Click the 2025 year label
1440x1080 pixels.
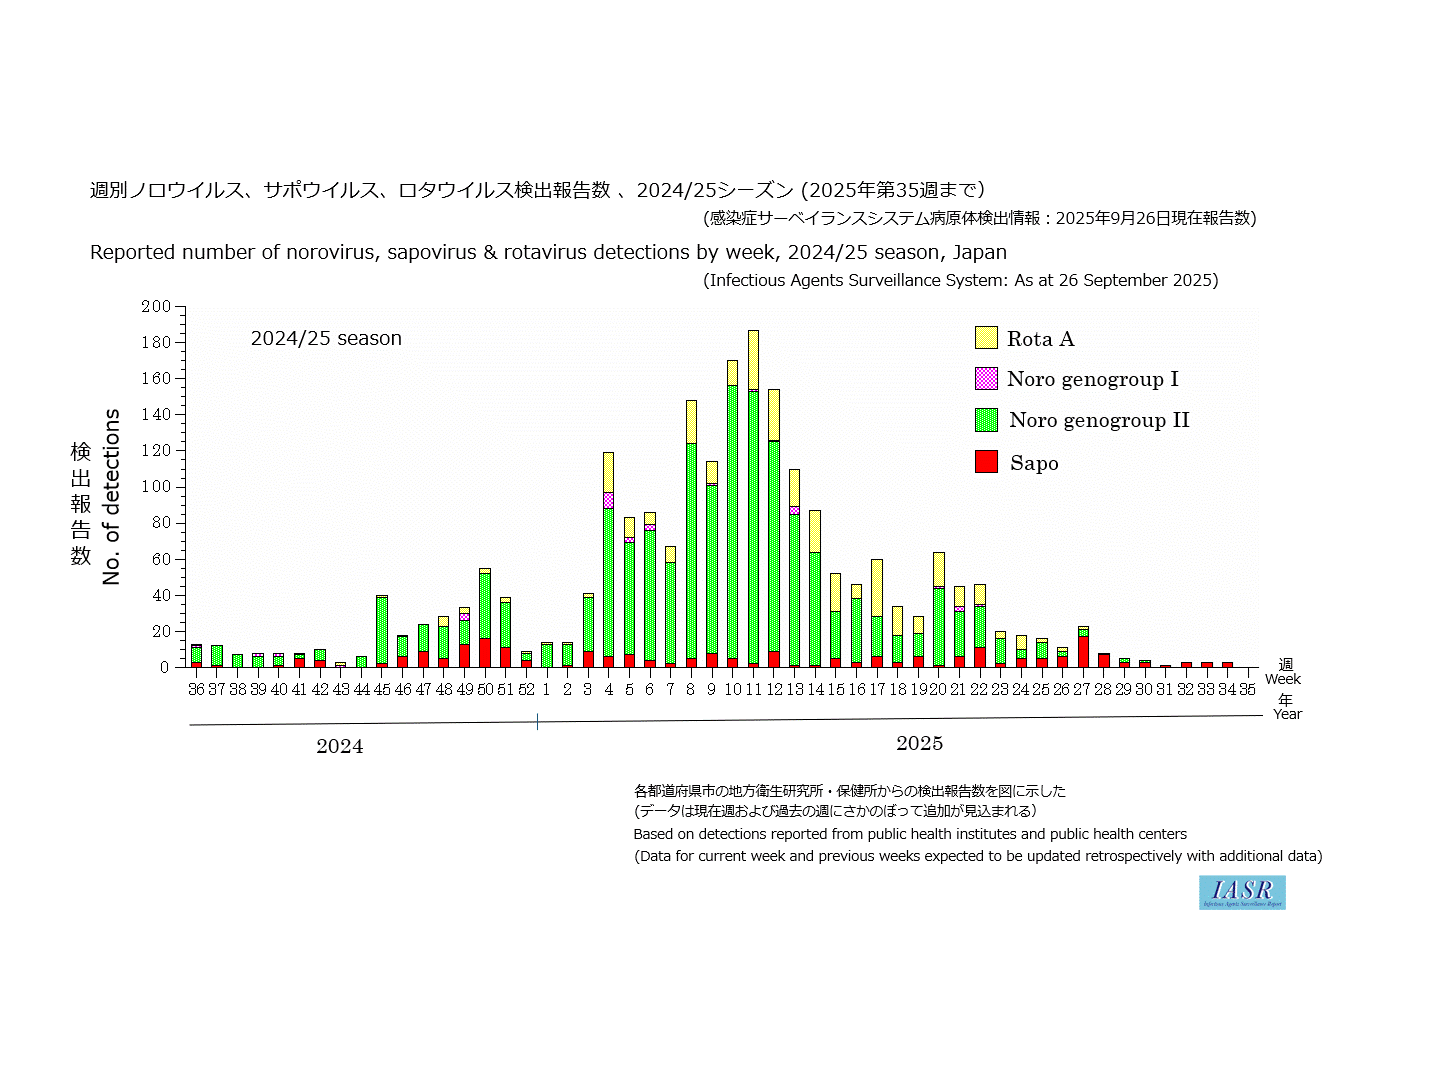(919, 743)
